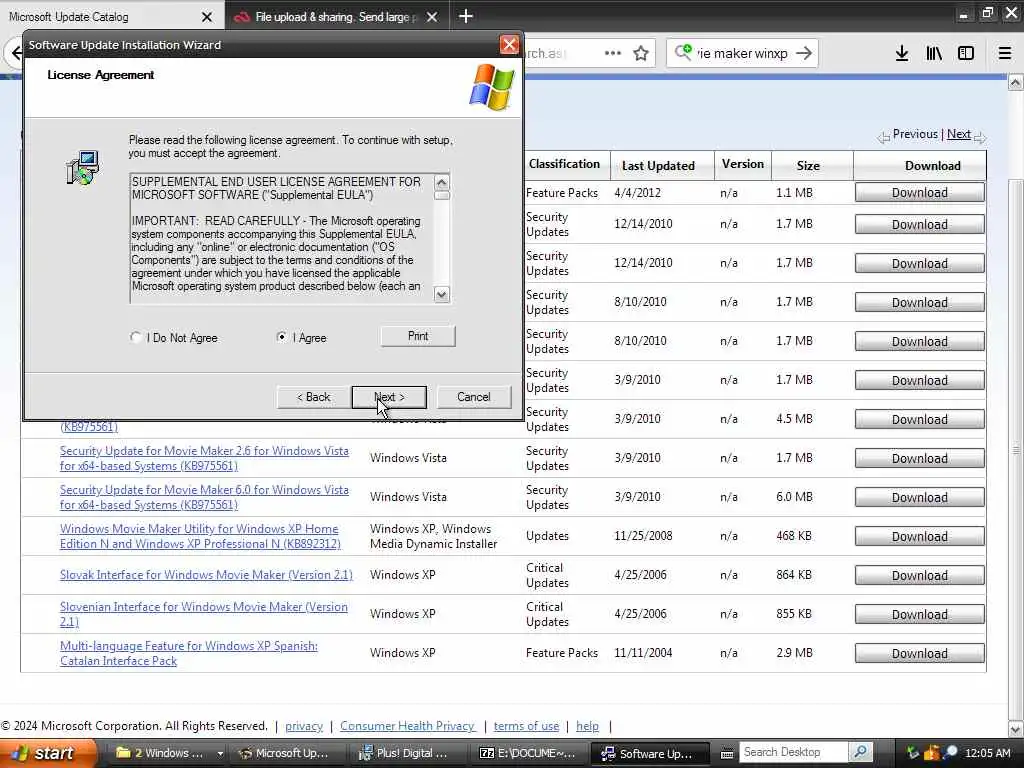This screenshot has width=1024, height=768.
Task: Submit the search with the arrow button
Action: [x=805, y=53]
